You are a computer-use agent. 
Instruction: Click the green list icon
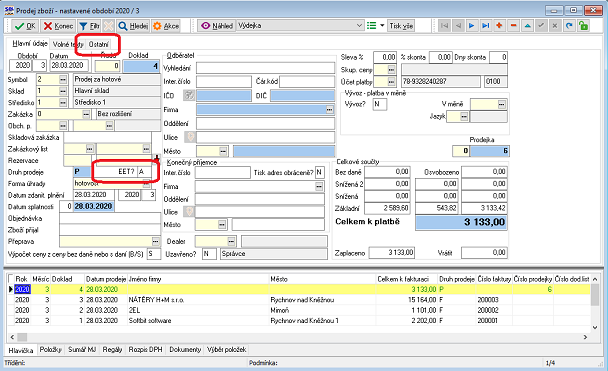click(x=371, y=26)
